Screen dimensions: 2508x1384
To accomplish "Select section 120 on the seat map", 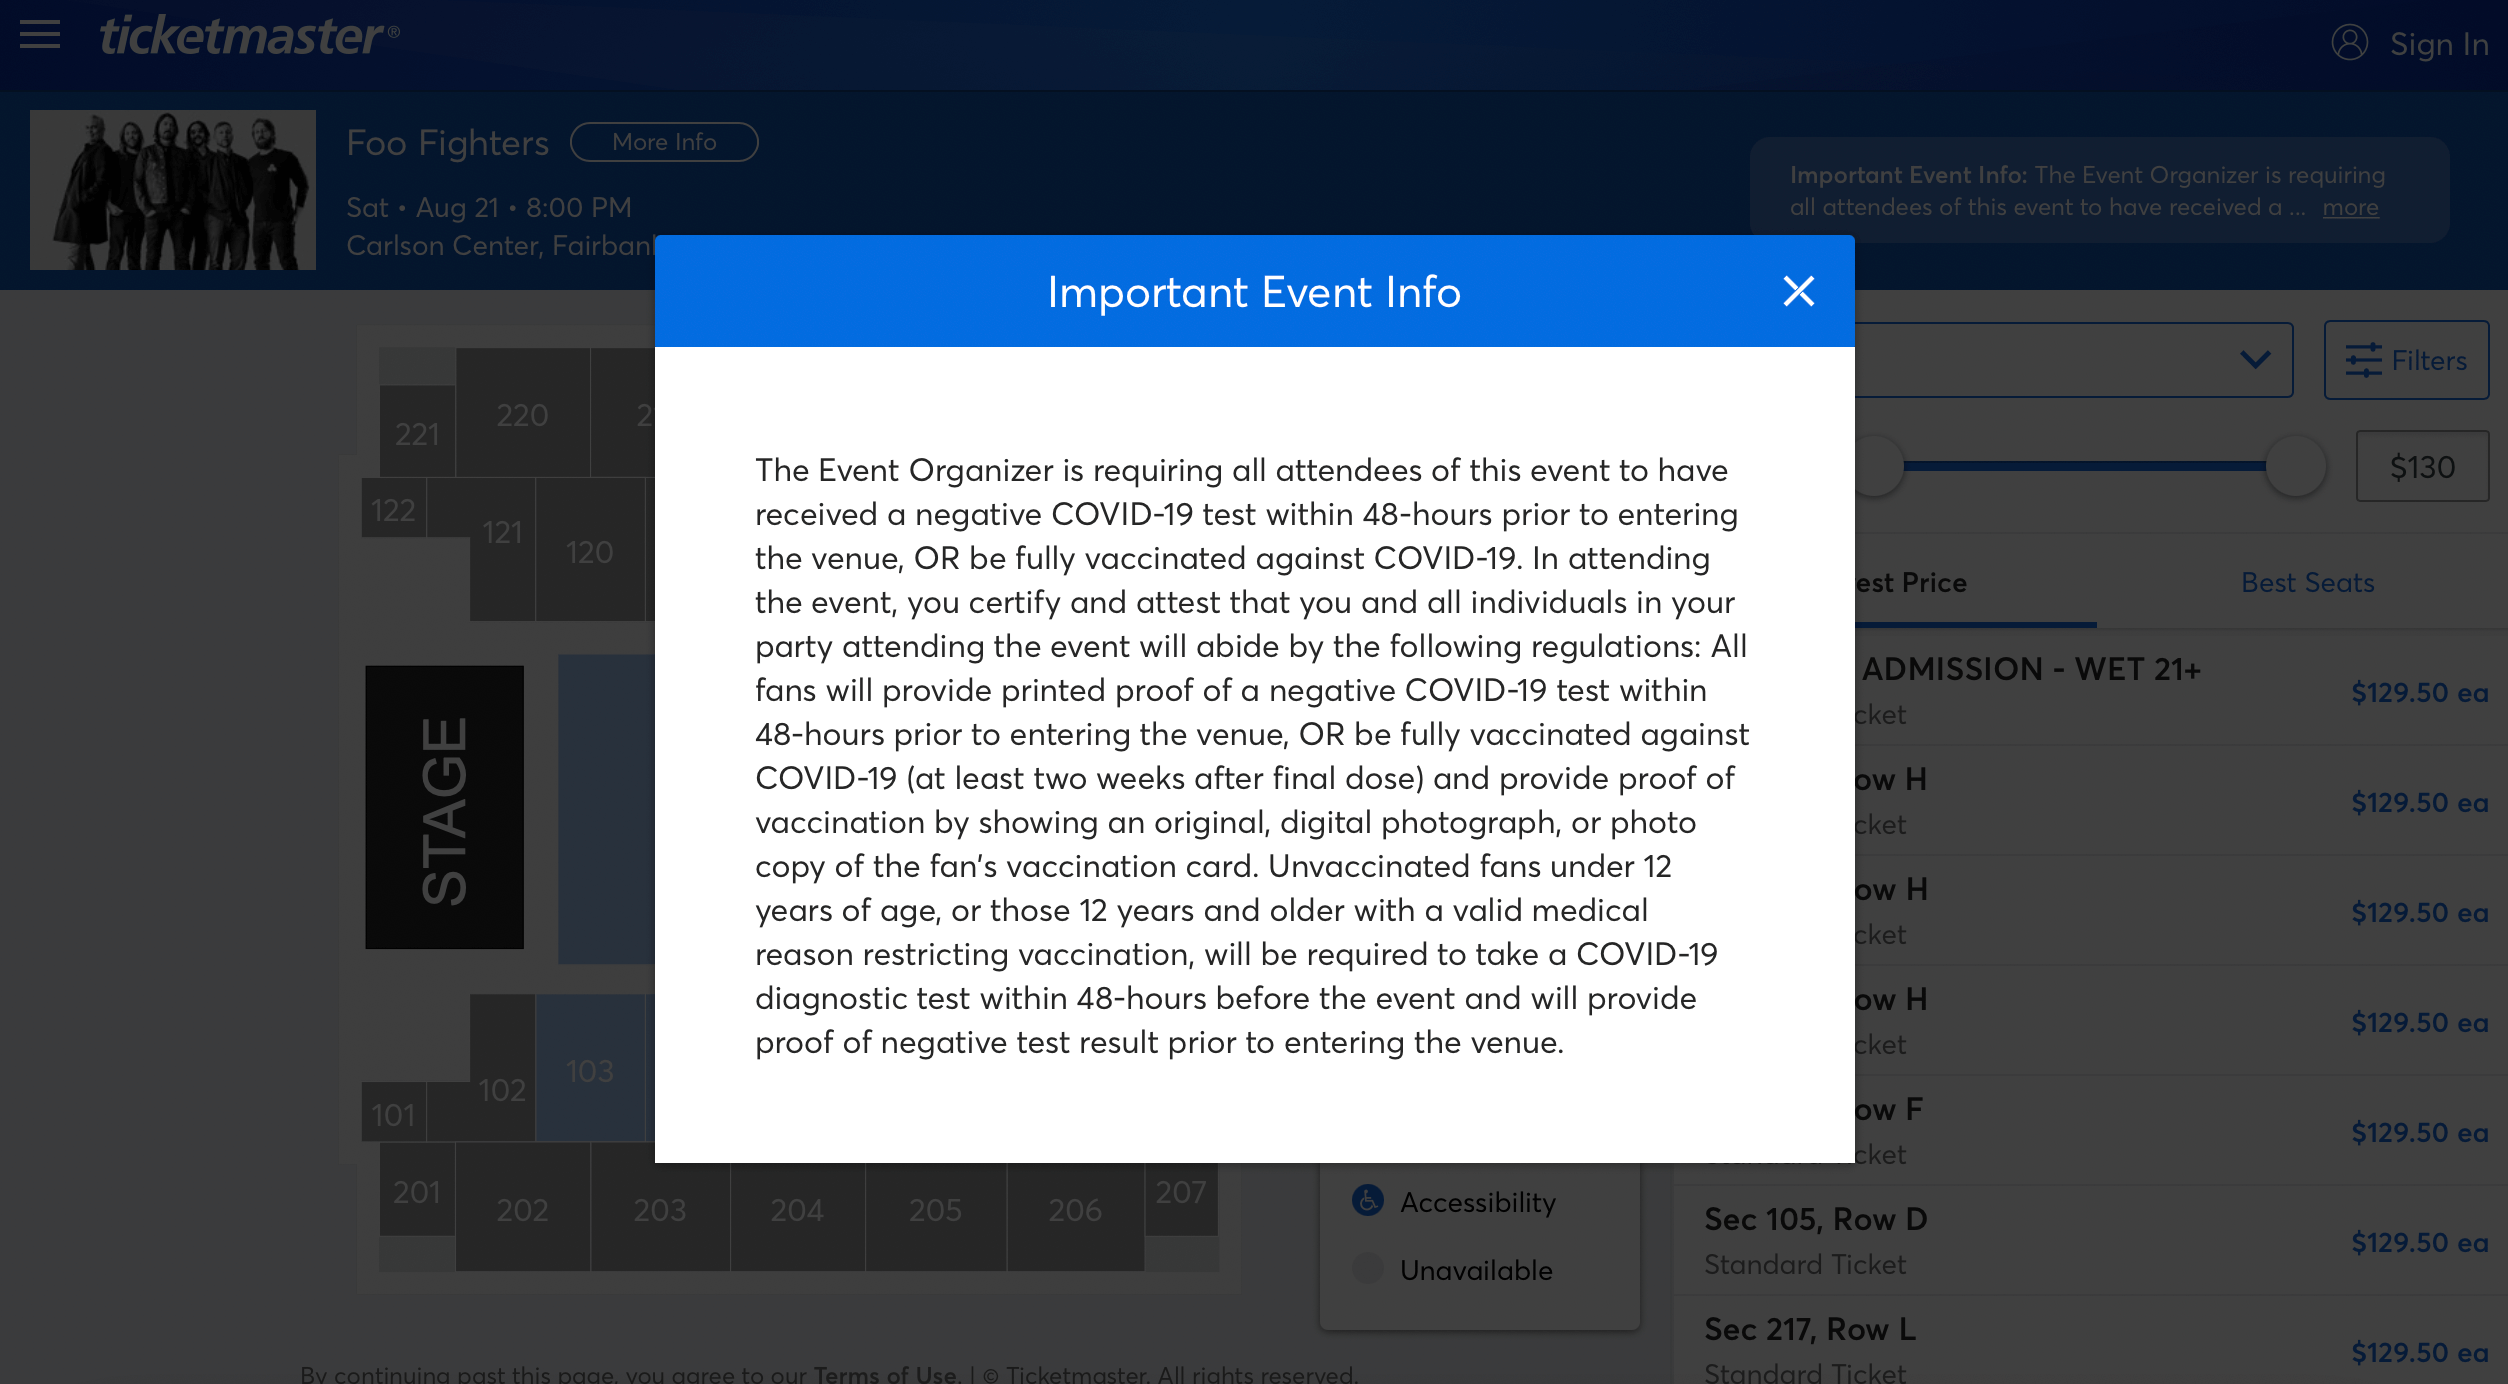I will coord(589,551).
